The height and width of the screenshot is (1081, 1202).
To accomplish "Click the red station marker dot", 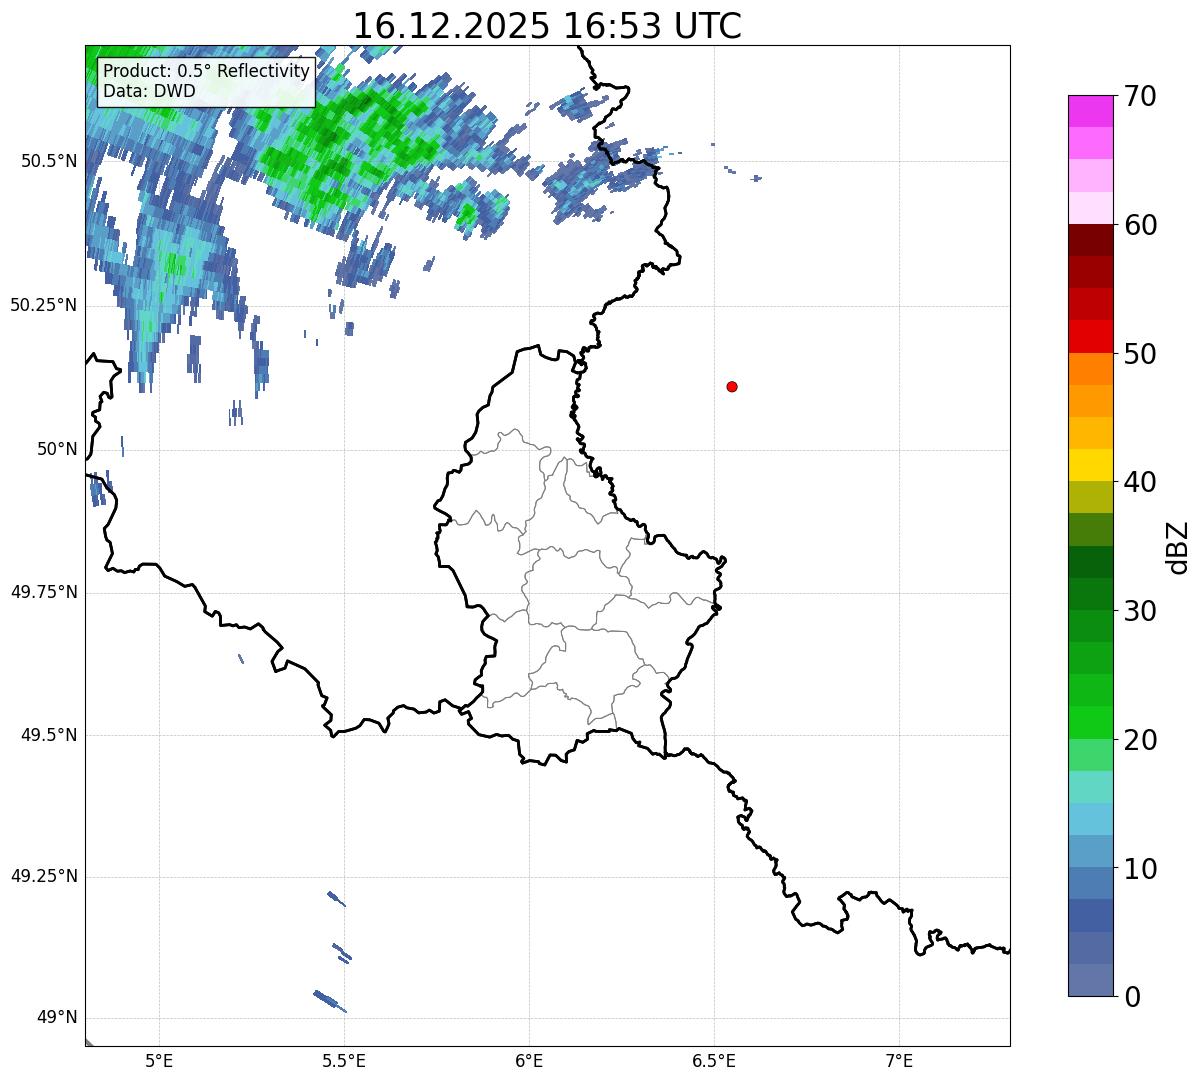I will 732,386.
